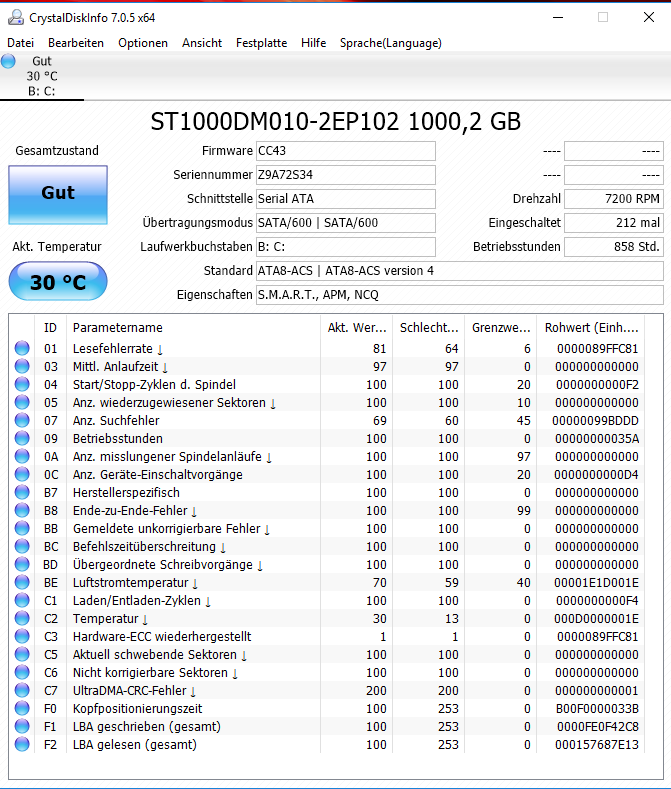Click raw value 00001E1D001E
Viewport: 671px width, 789px height.
point(597,583)
